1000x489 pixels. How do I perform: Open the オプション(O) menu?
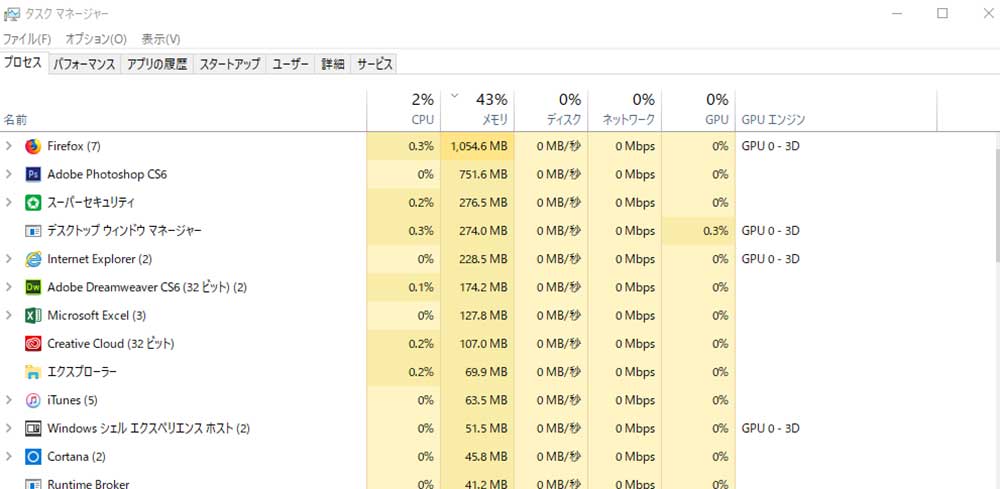click(96, 39)
